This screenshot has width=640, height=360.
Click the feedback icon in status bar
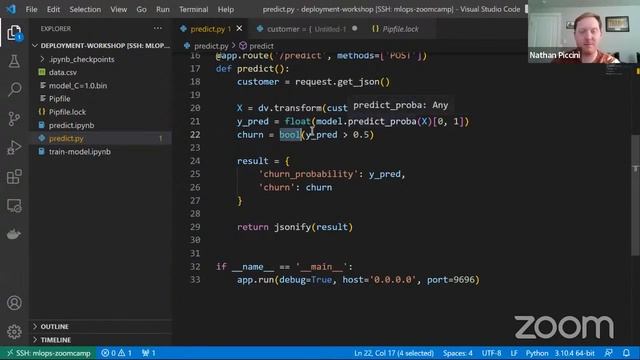click(x=609, y=353)
